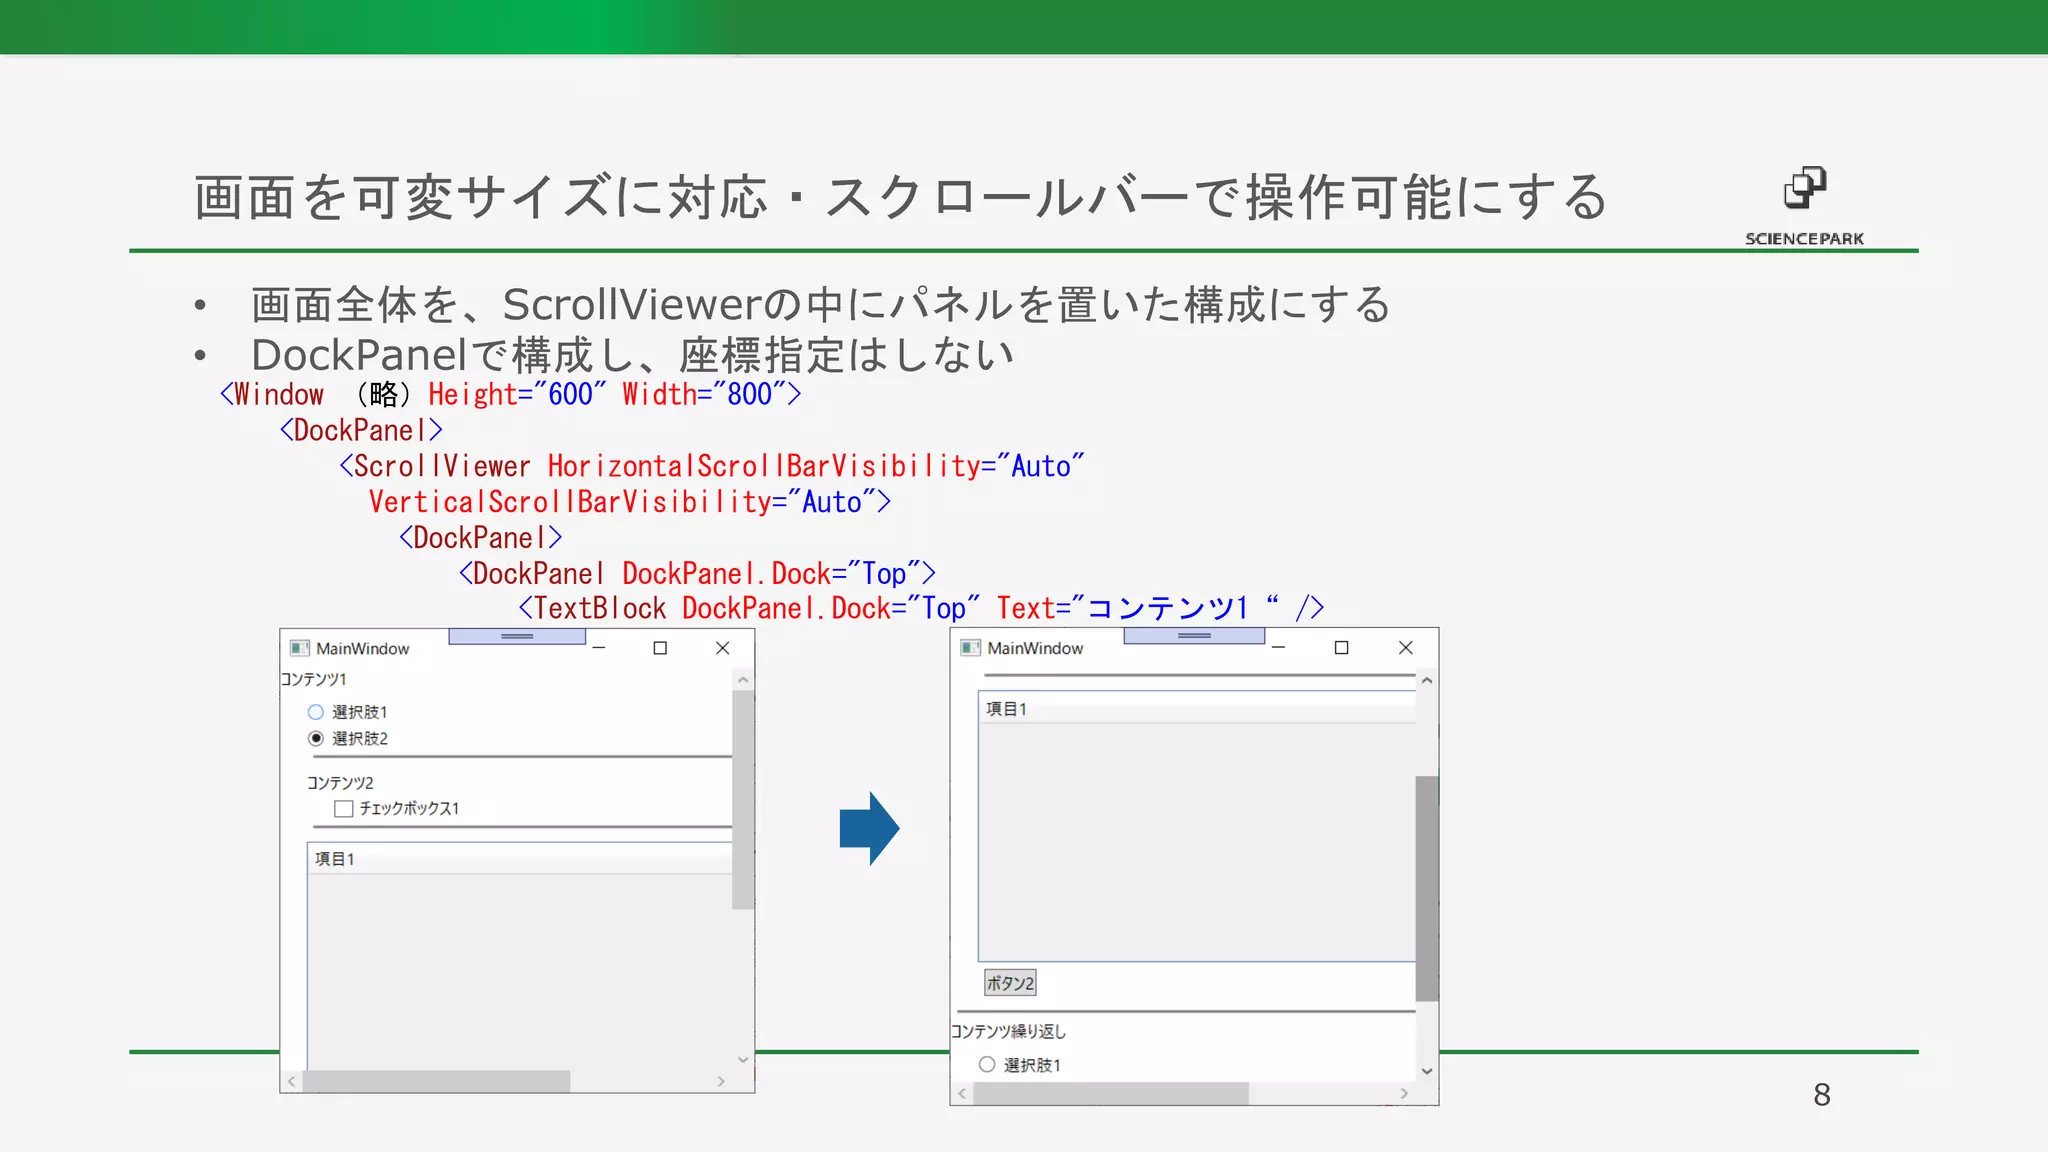This screenshot has width=2048, height=1152.
Task: Click the コンテンツ1 text in left window
Action: point(314,679)
